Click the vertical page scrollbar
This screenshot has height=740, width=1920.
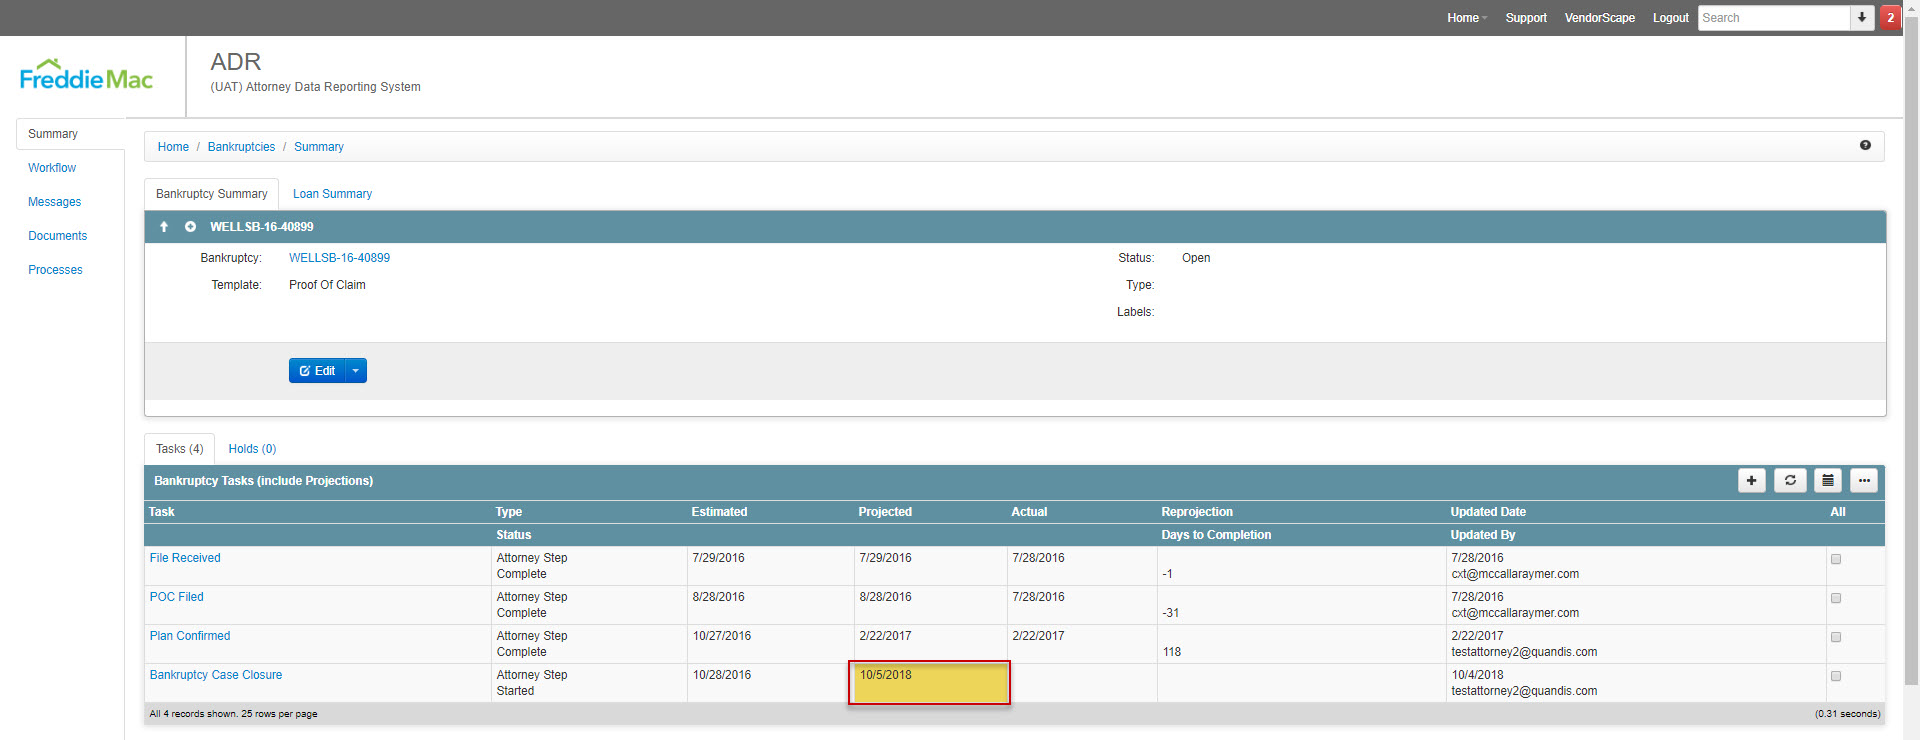pos(1911,350)
